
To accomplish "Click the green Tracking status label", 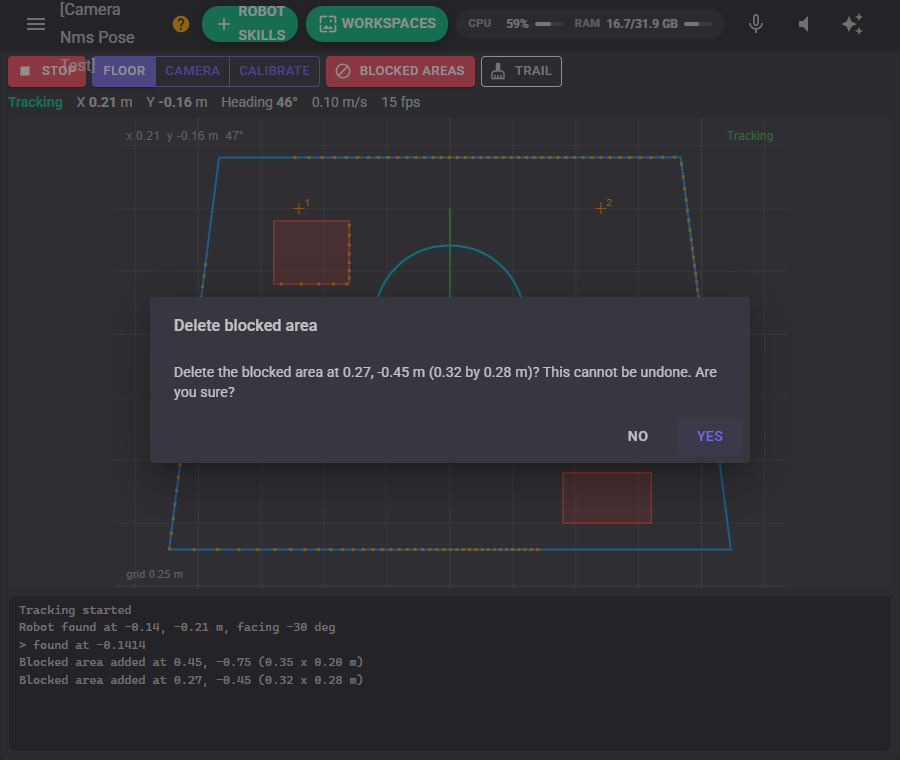I will (x=35, y=102).
